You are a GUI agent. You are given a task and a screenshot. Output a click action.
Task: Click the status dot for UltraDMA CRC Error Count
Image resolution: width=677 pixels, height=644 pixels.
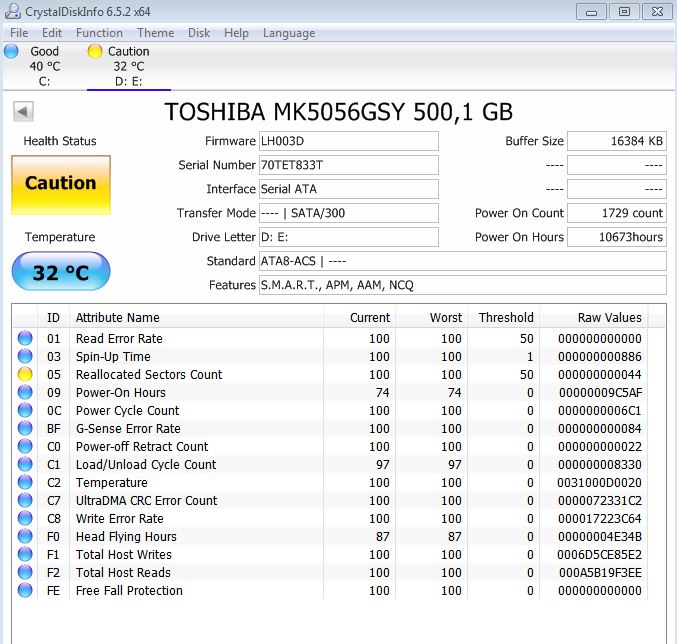point(25,500)
